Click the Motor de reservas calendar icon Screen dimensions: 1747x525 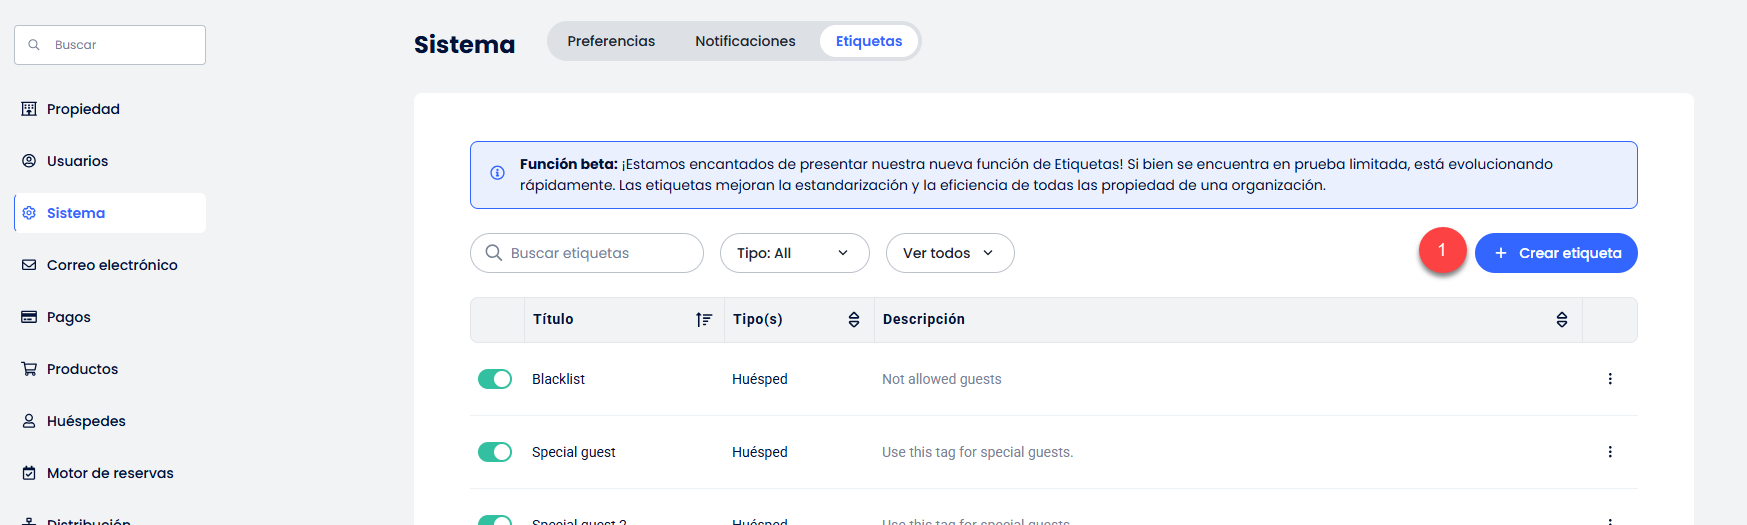click(29, 473)
